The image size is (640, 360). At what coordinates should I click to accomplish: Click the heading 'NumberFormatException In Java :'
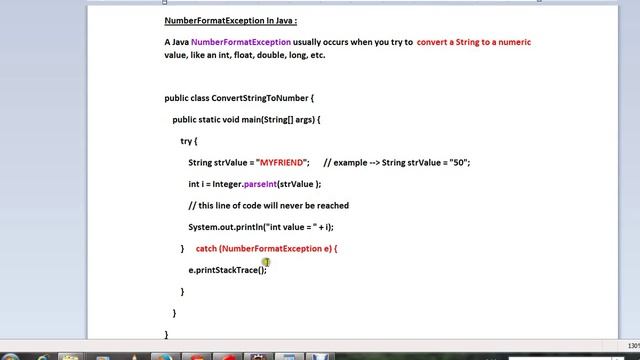coord(231,21)
